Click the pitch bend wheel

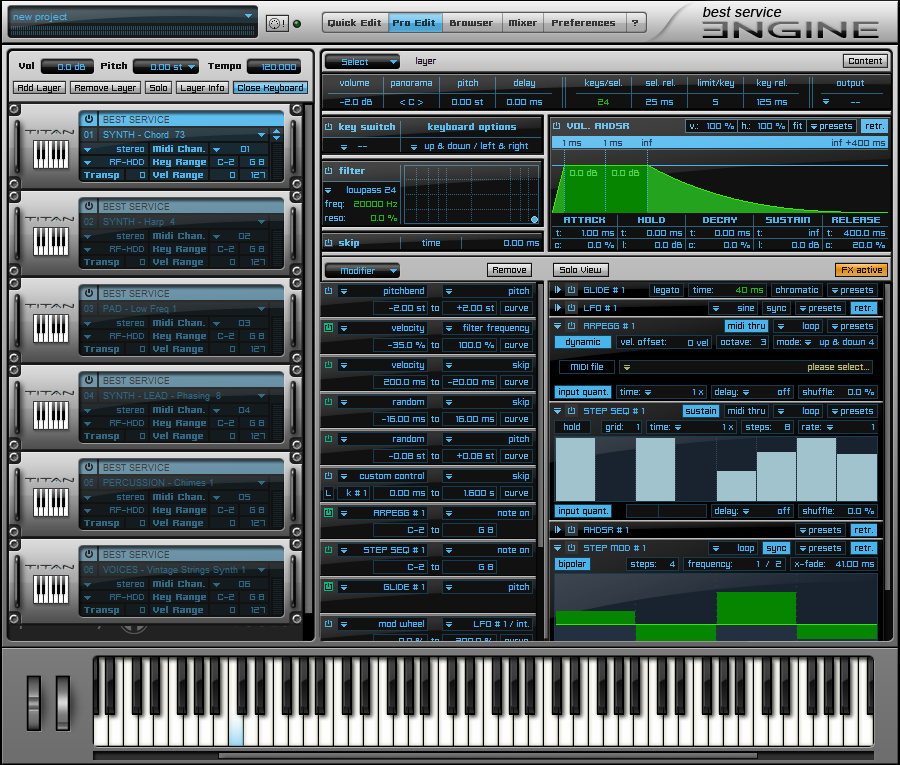(34, 702)
